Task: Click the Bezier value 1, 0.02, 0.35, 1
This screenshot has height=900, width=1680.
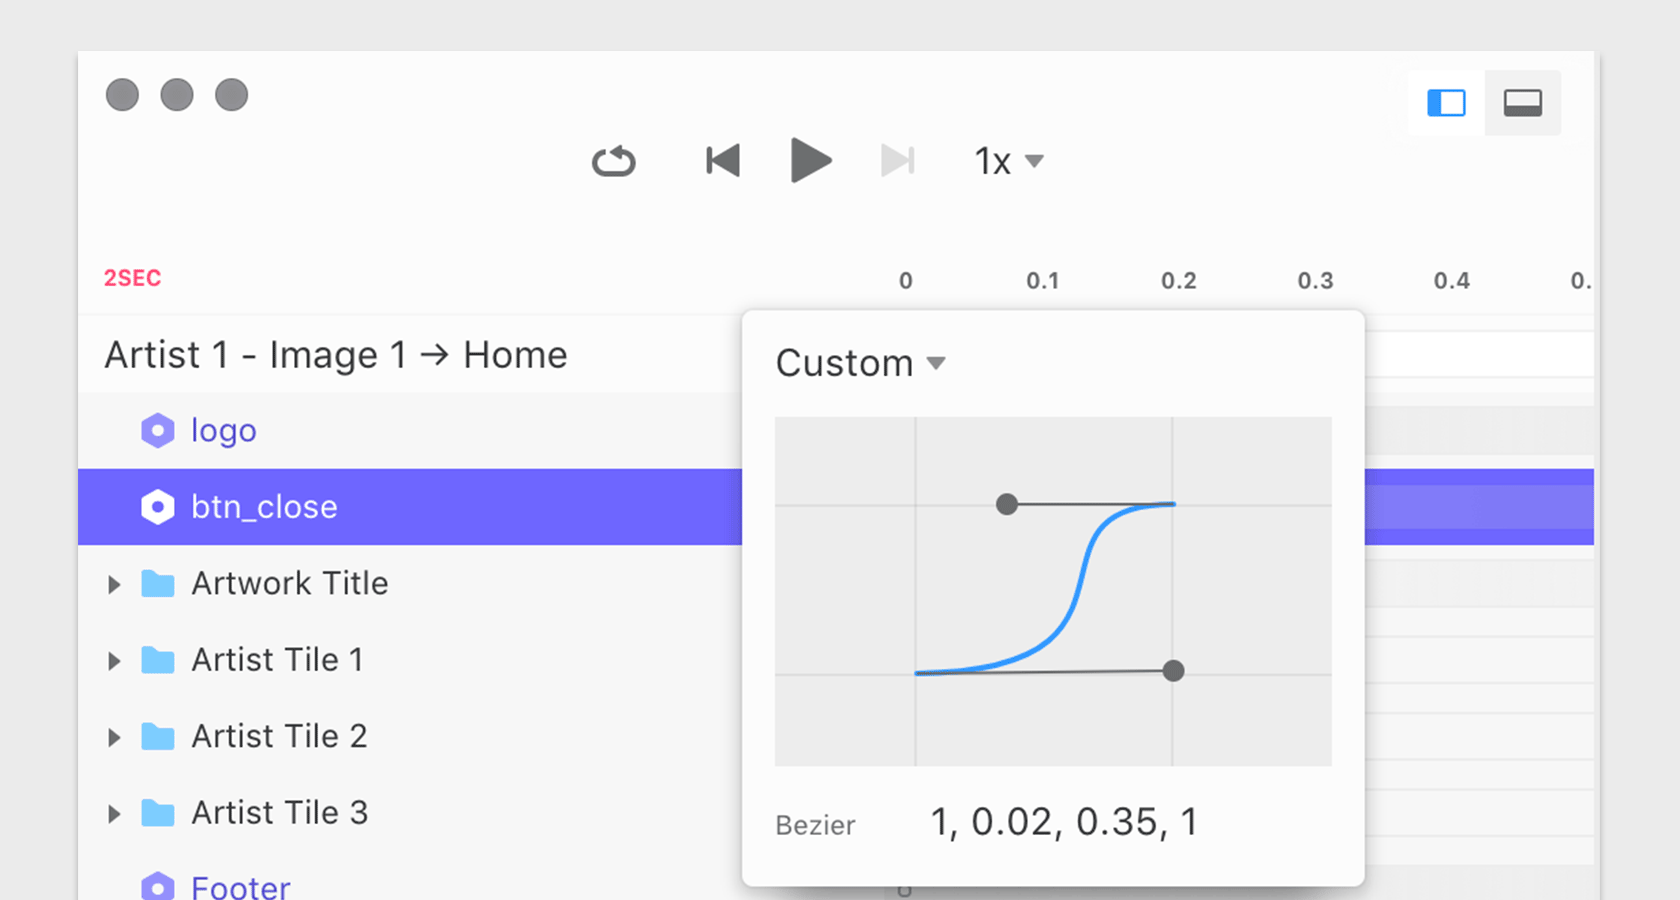Action: 1063,822
